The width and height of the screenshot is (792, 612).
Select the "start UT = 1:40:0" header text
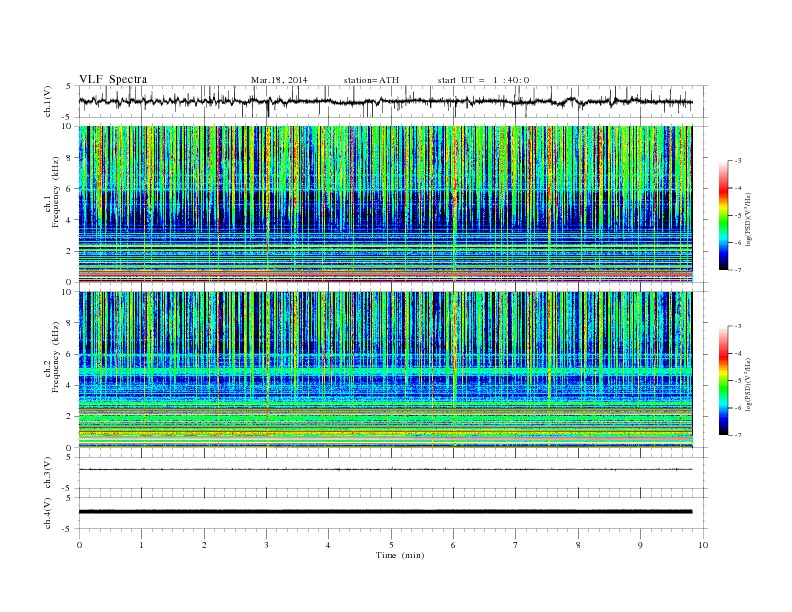pos(483,80)
